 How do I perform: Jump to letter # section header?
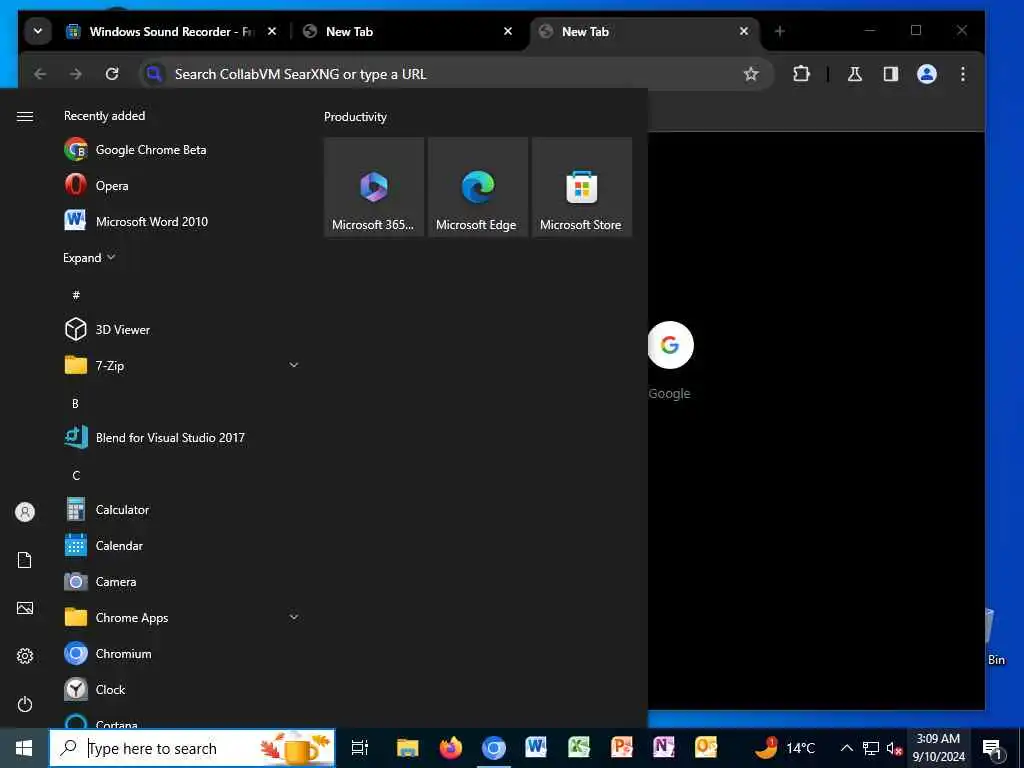click(x=76, y=295)
